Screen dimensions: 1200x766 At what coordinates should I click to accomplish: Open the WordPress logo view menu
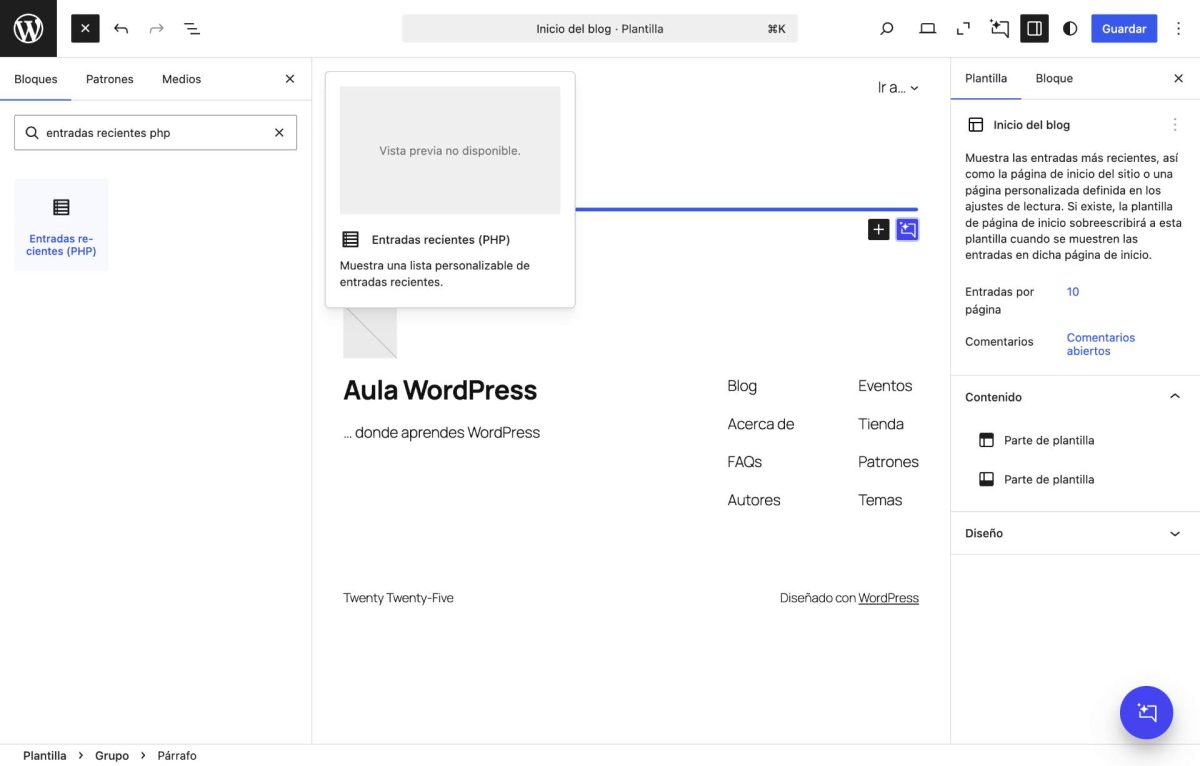(x=27, y=27)
